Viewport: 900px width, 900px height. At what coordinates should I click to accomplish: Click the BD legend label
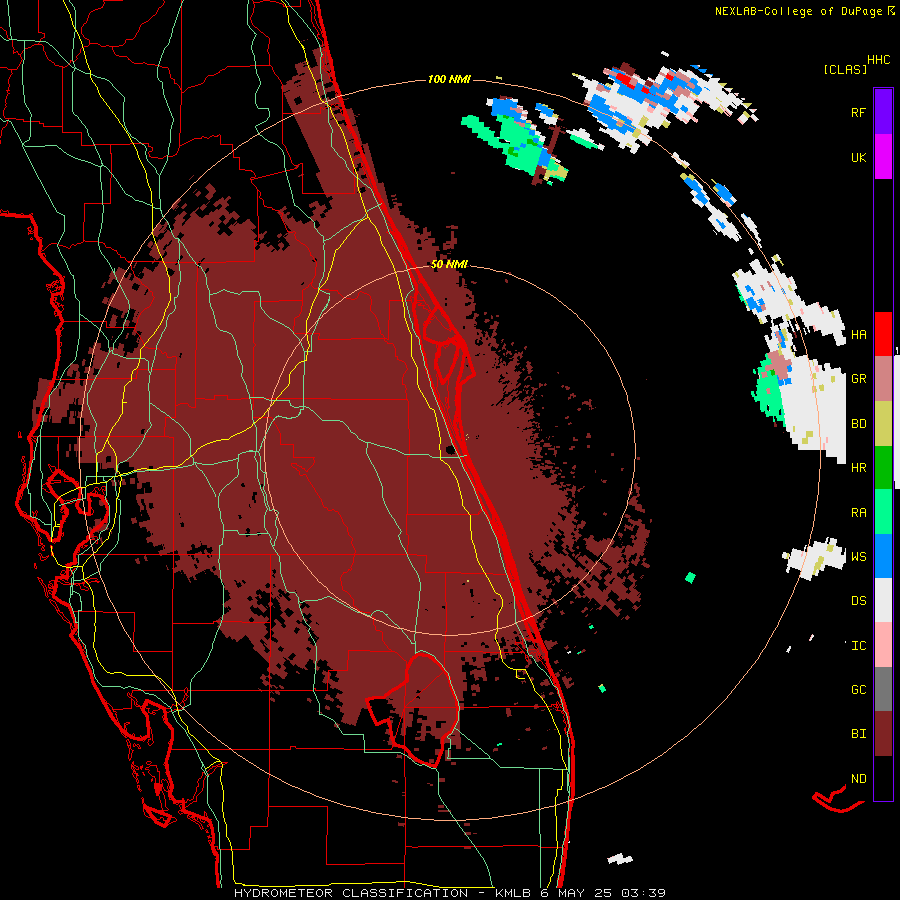[x=858, y=424]
